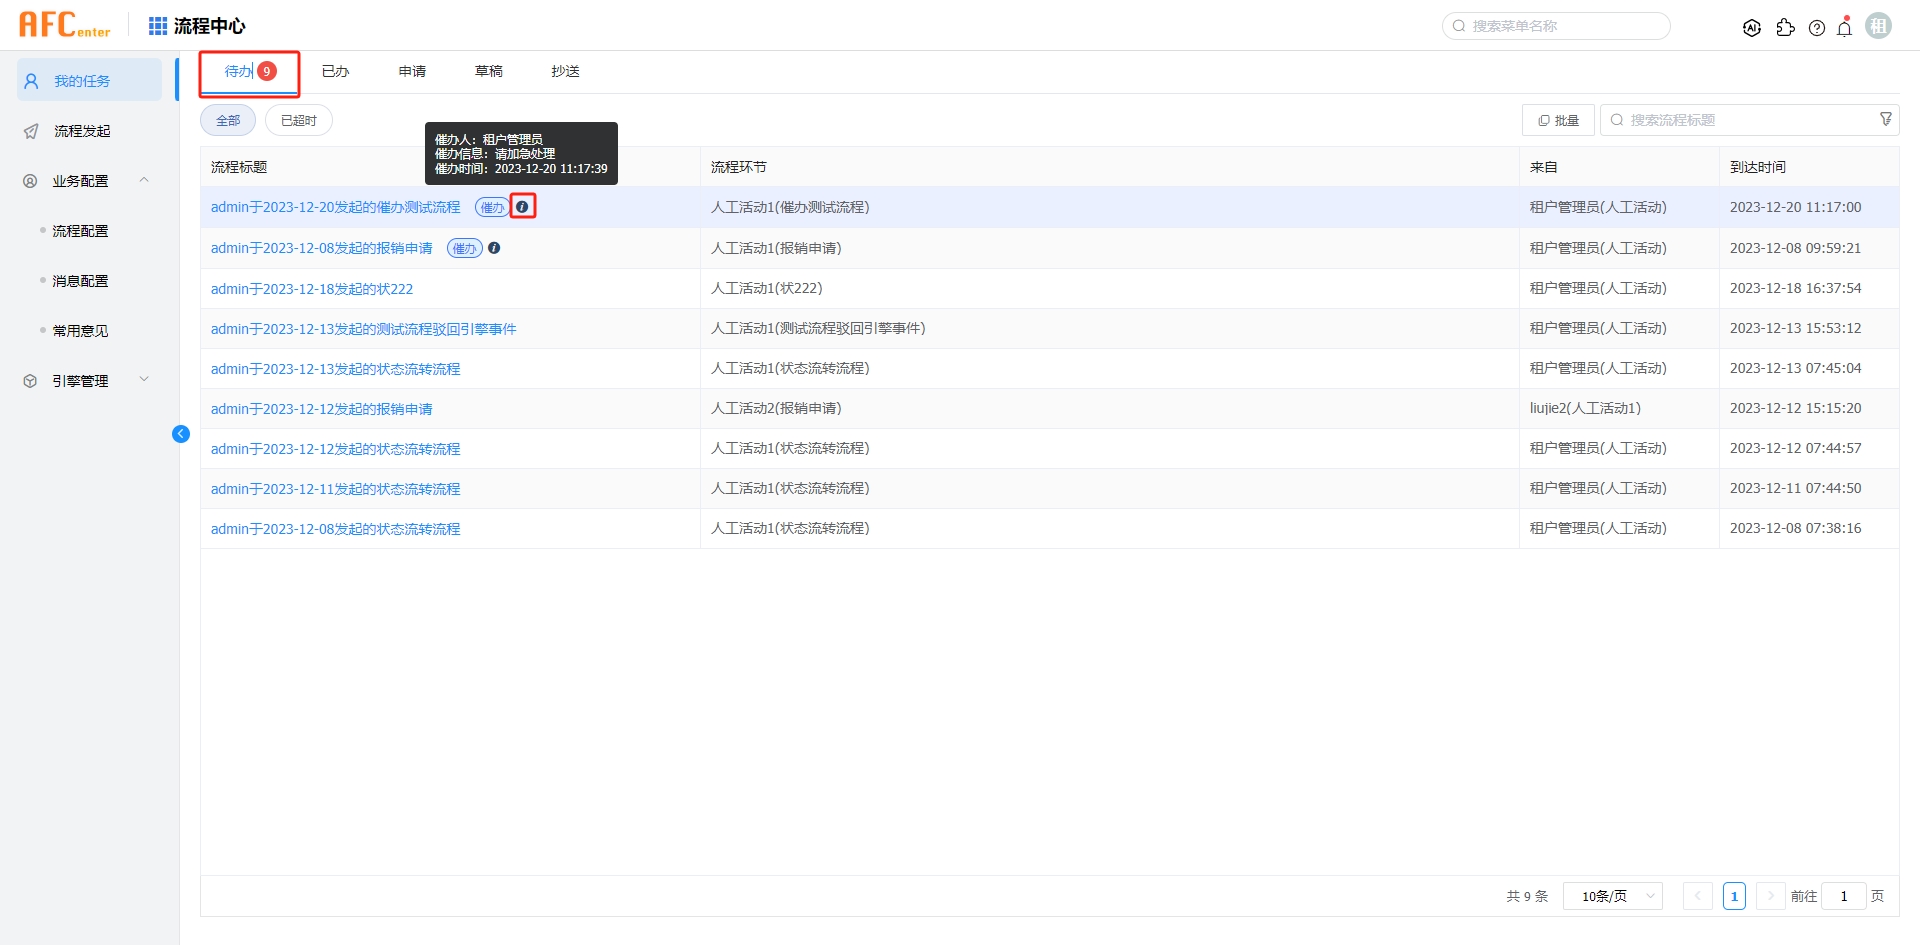Open the 10条/页 page size dropdown
Screen dimensions: 1920x945
click(1612, 896)
